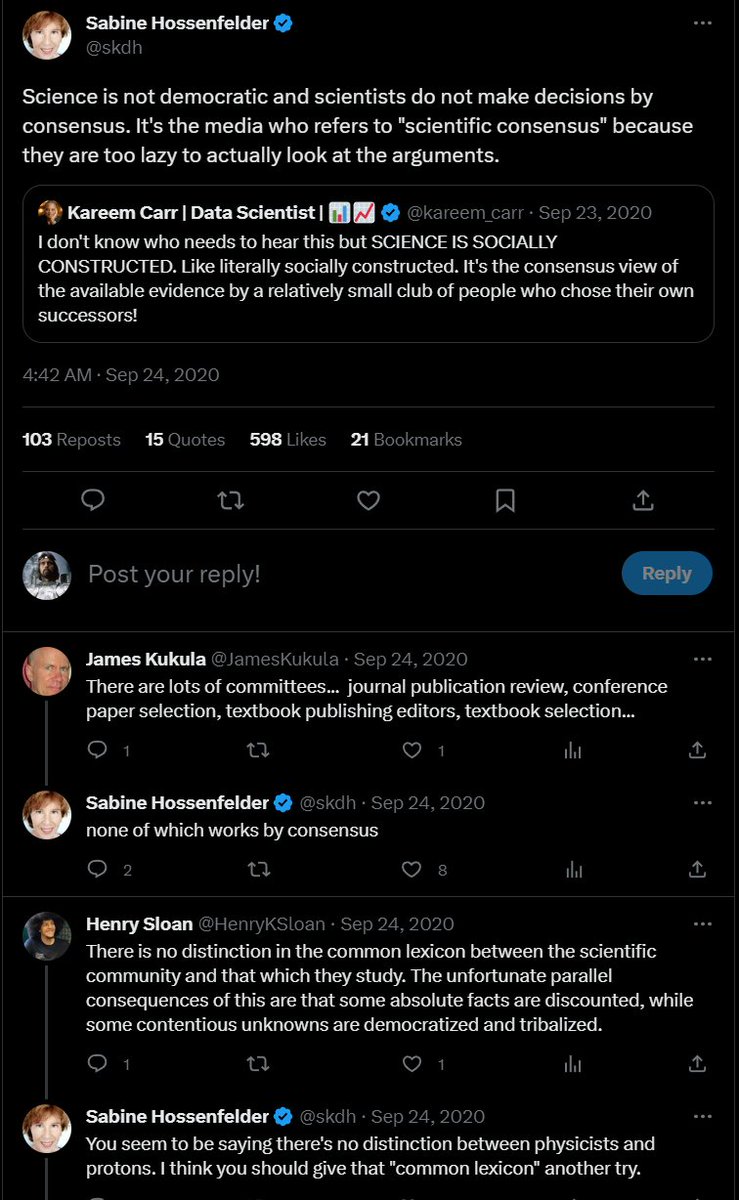Share the main tweet via upload icon

point(644,500)
